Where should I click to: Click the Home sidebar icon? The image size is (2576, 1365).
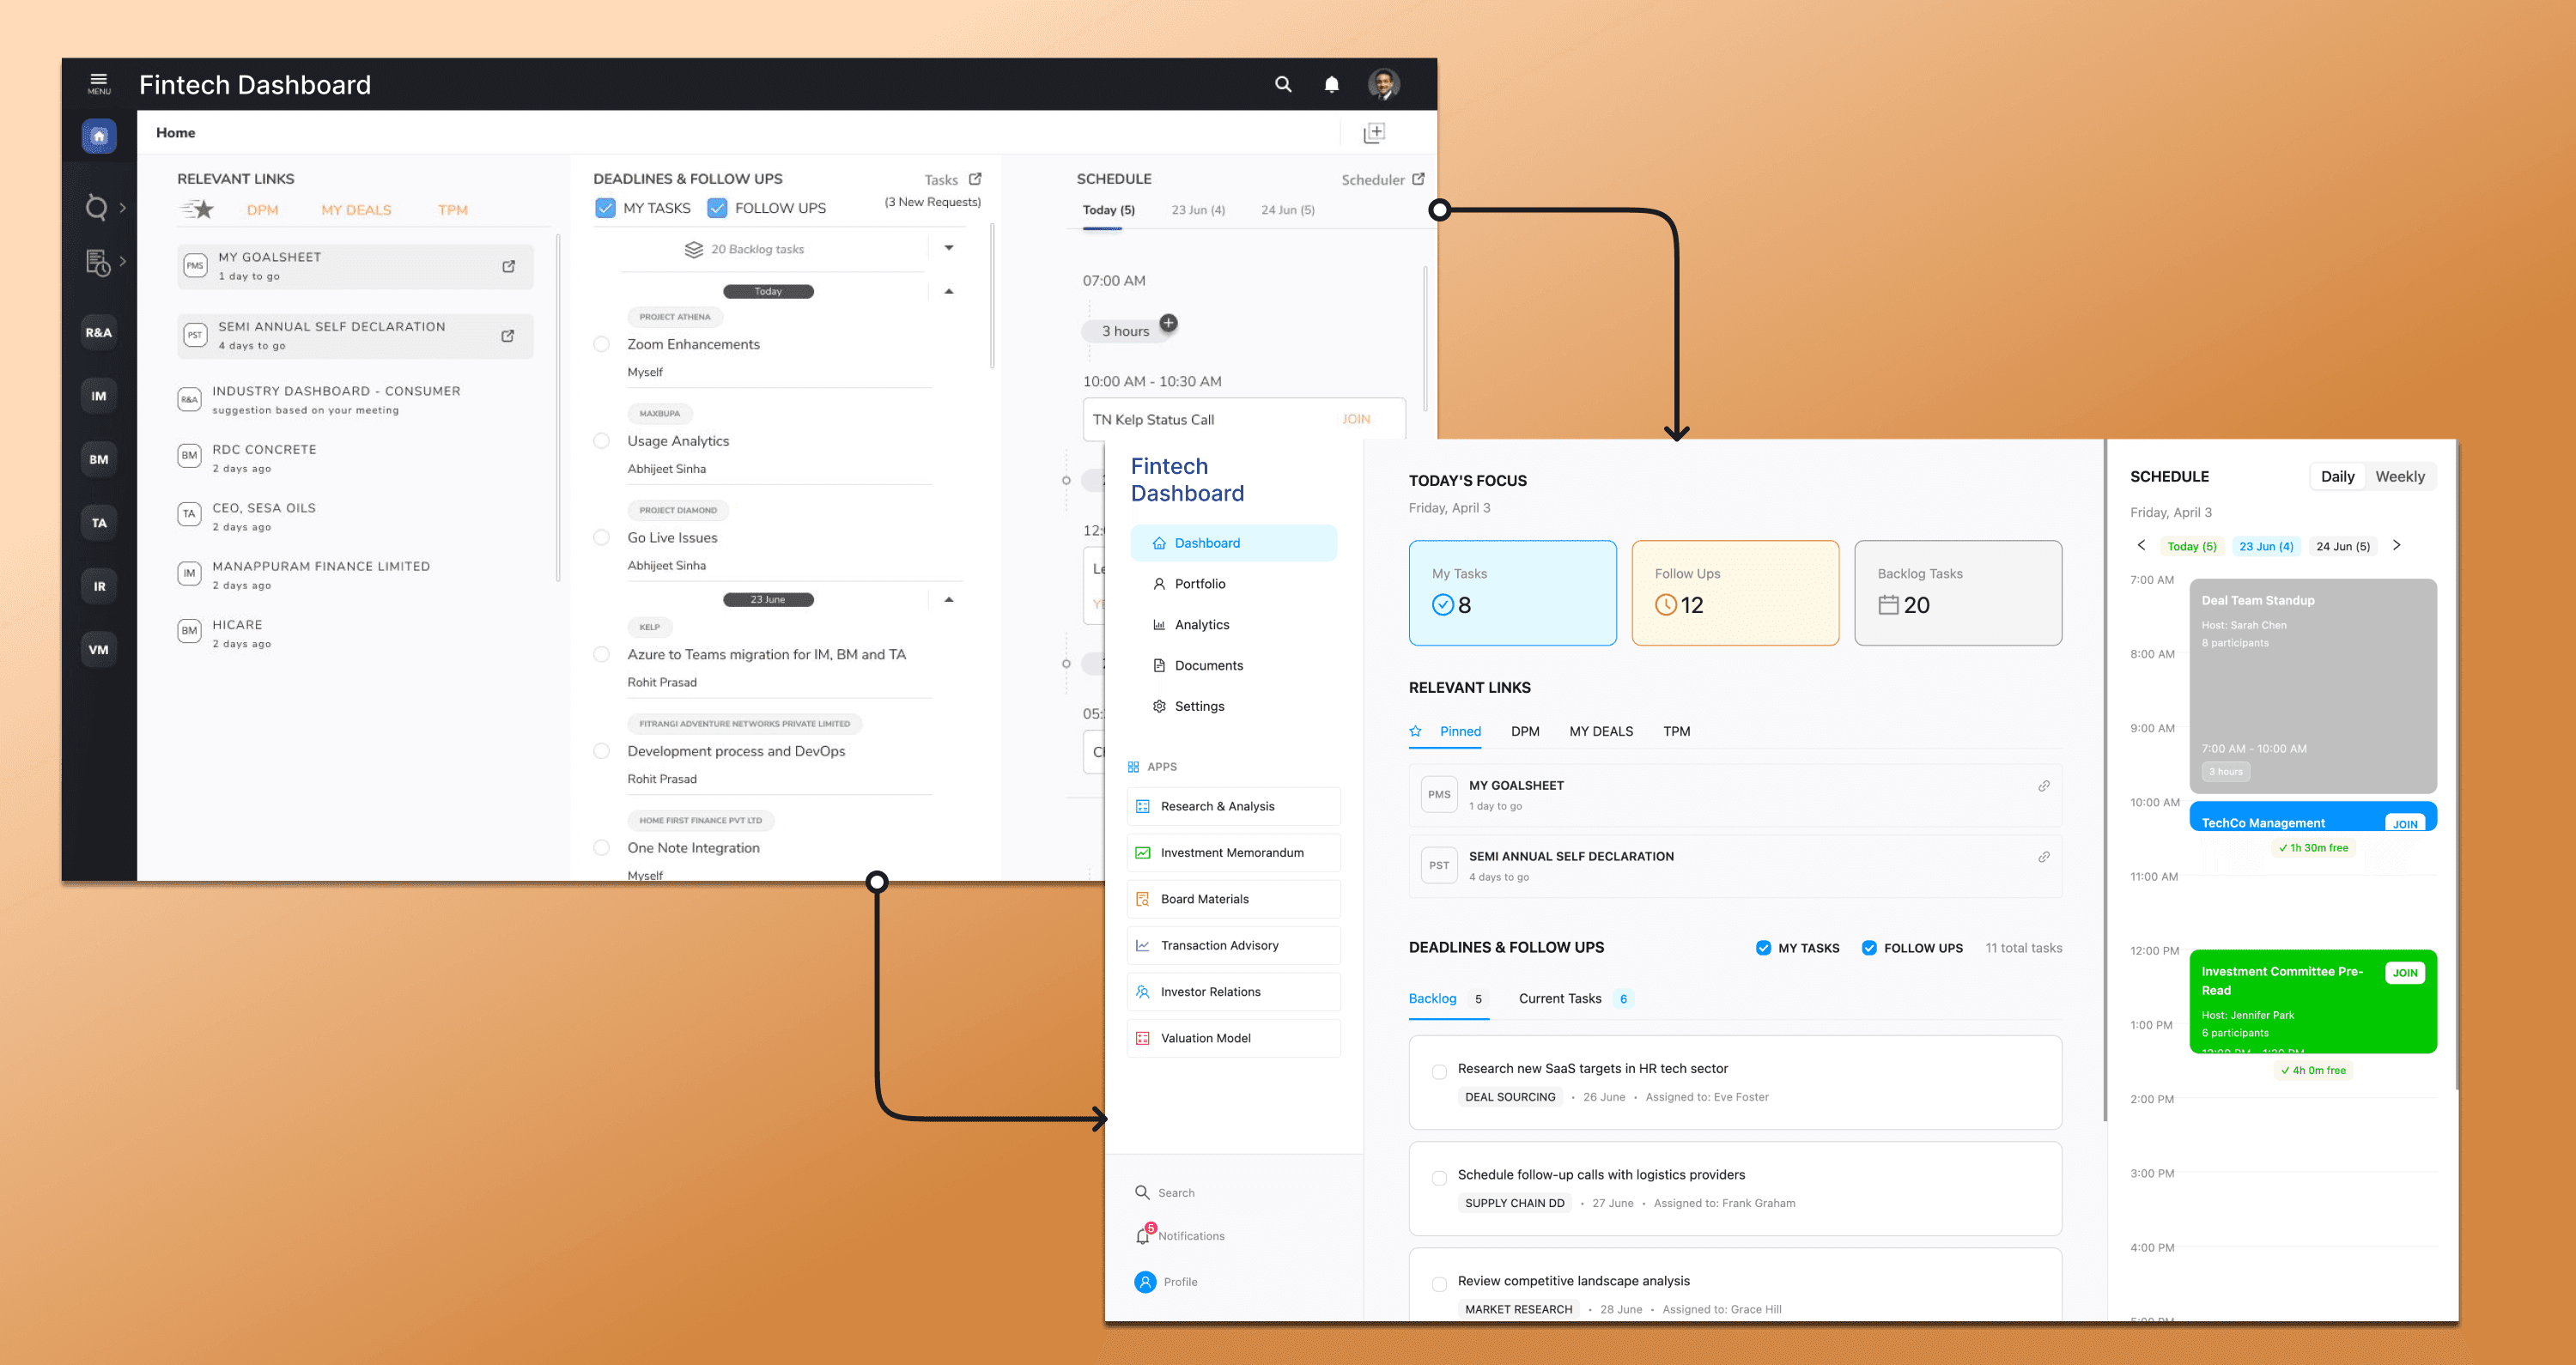click(99, 136)
